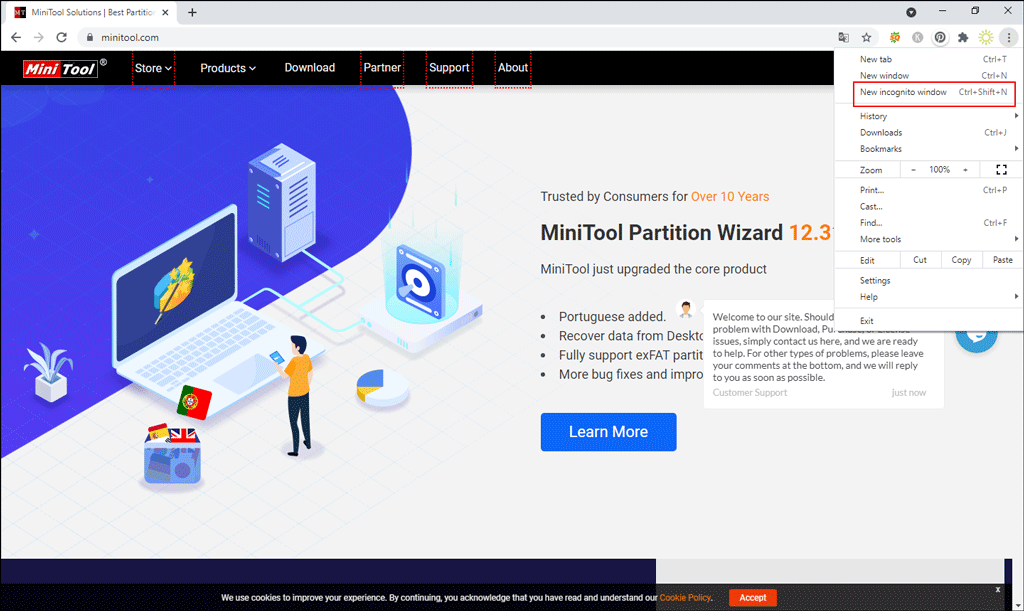
Task: Go back to the previous page
Action: [16, 37]
